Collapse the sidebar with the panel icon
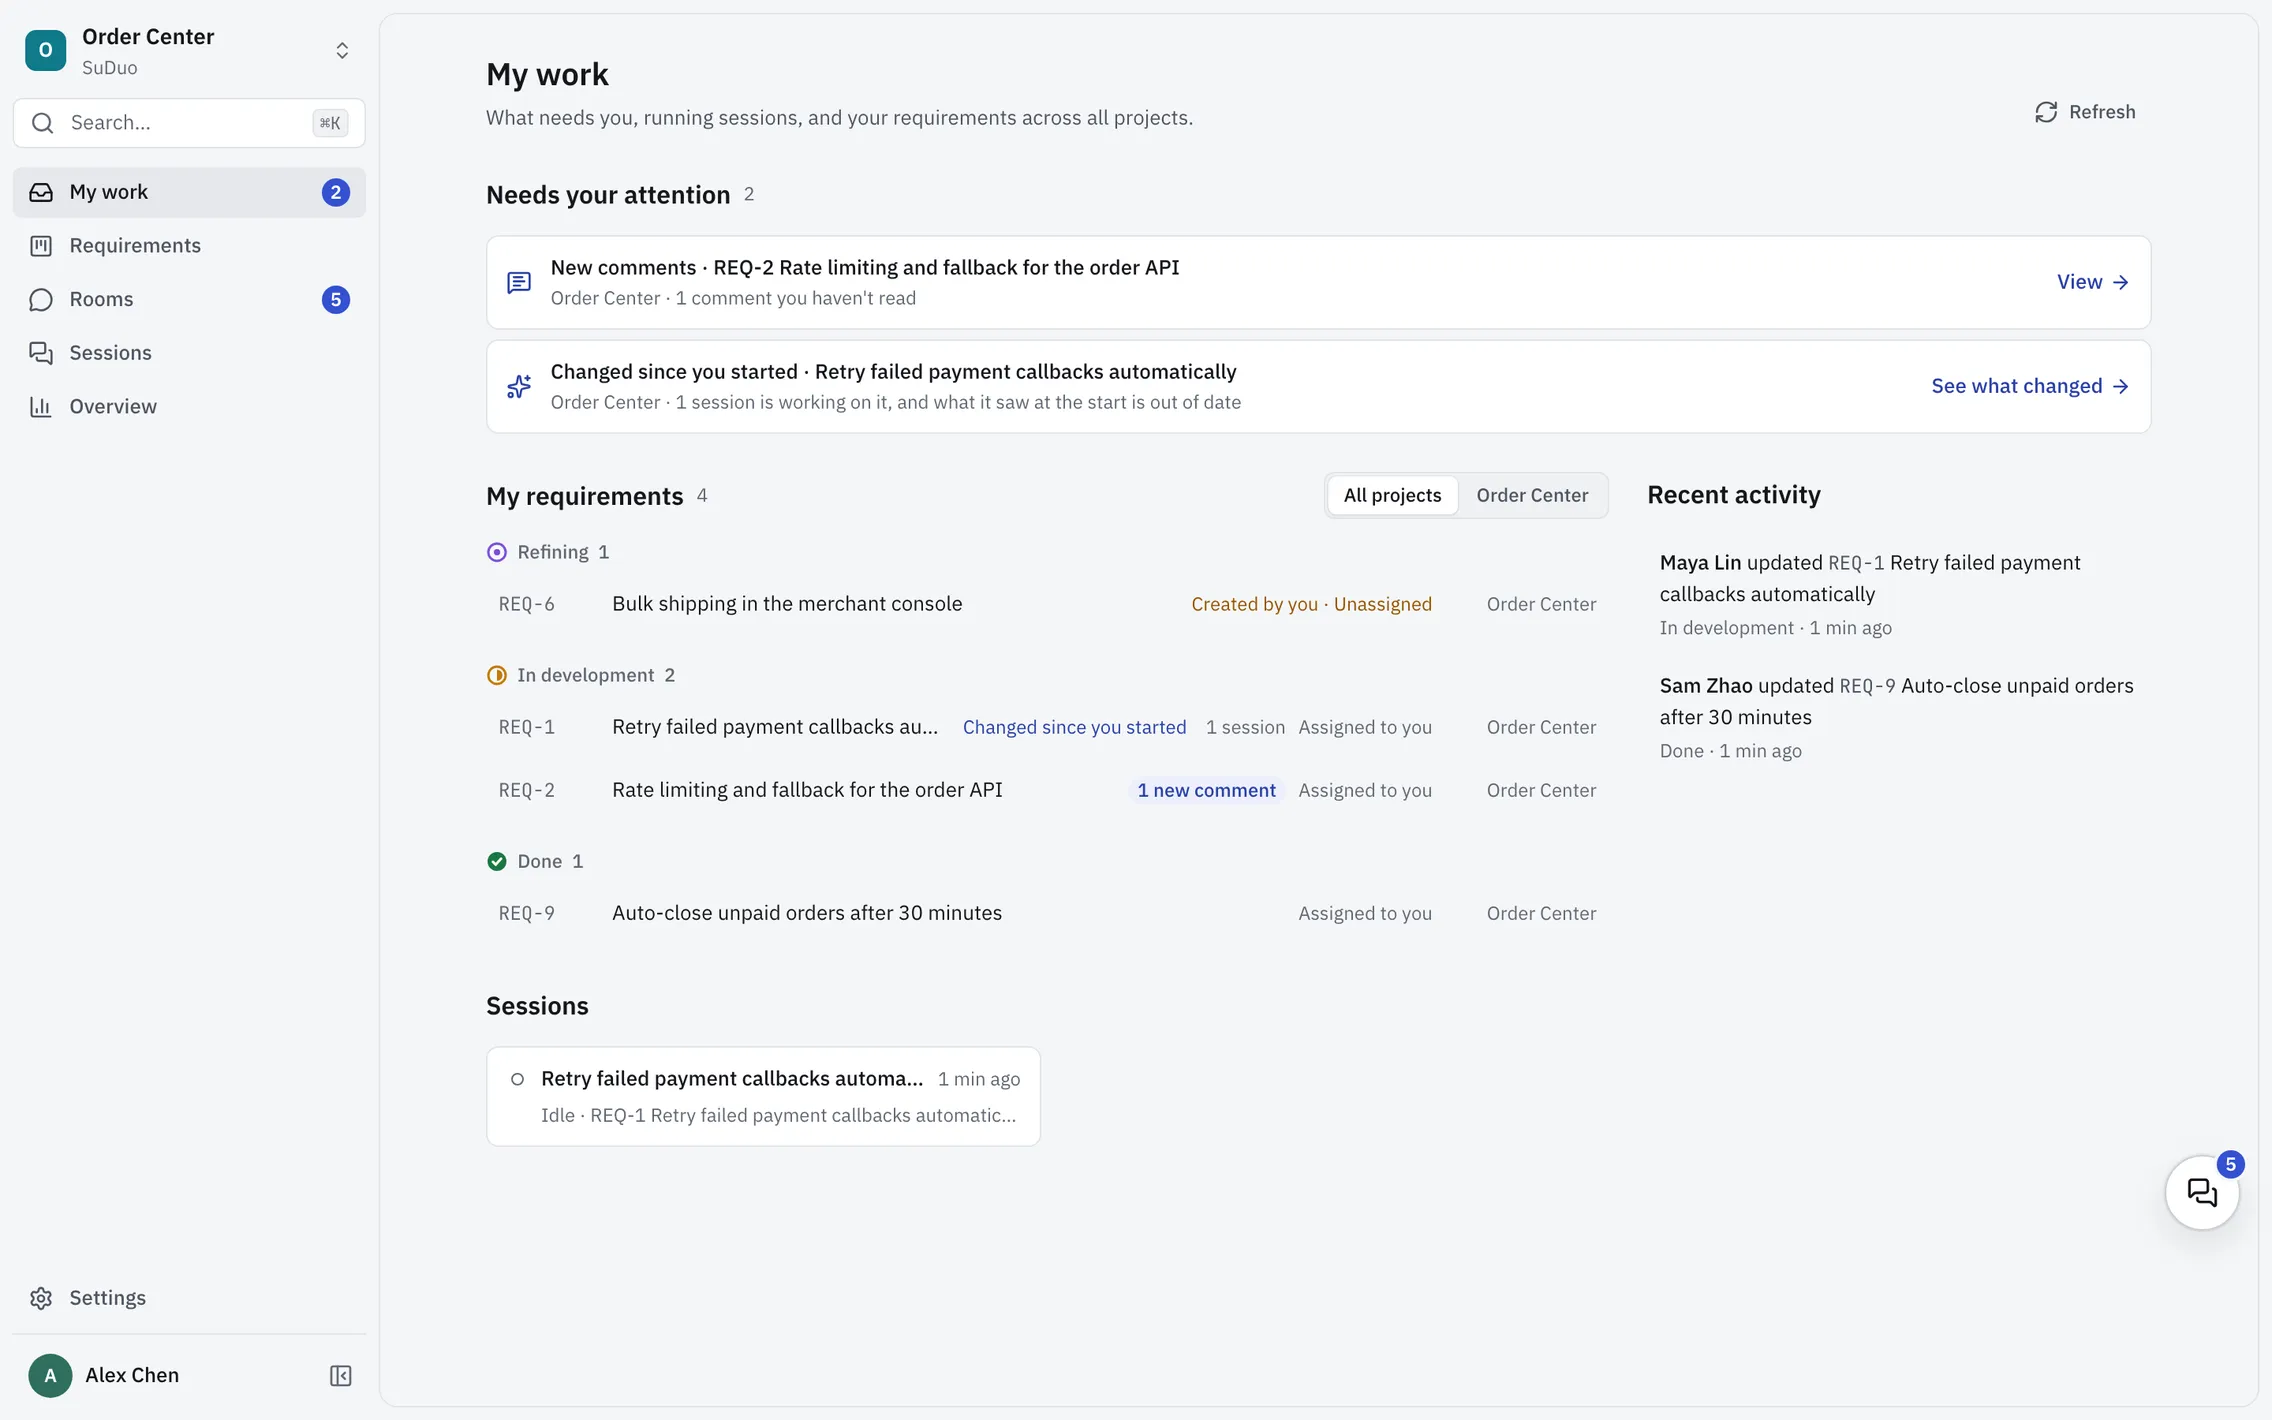Screen dimensions: 2272x1420 341,1376
